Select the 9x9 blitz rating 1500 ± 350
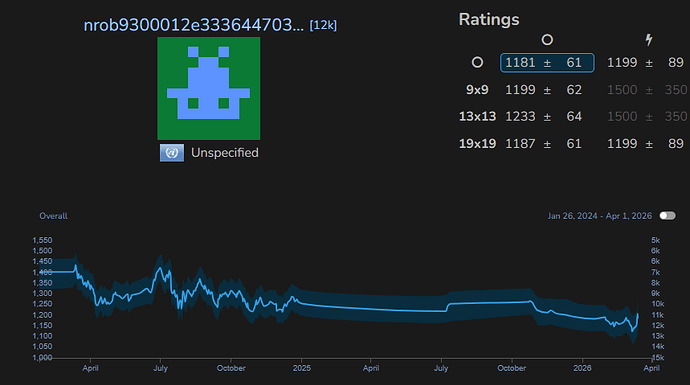 click(647, 90)
